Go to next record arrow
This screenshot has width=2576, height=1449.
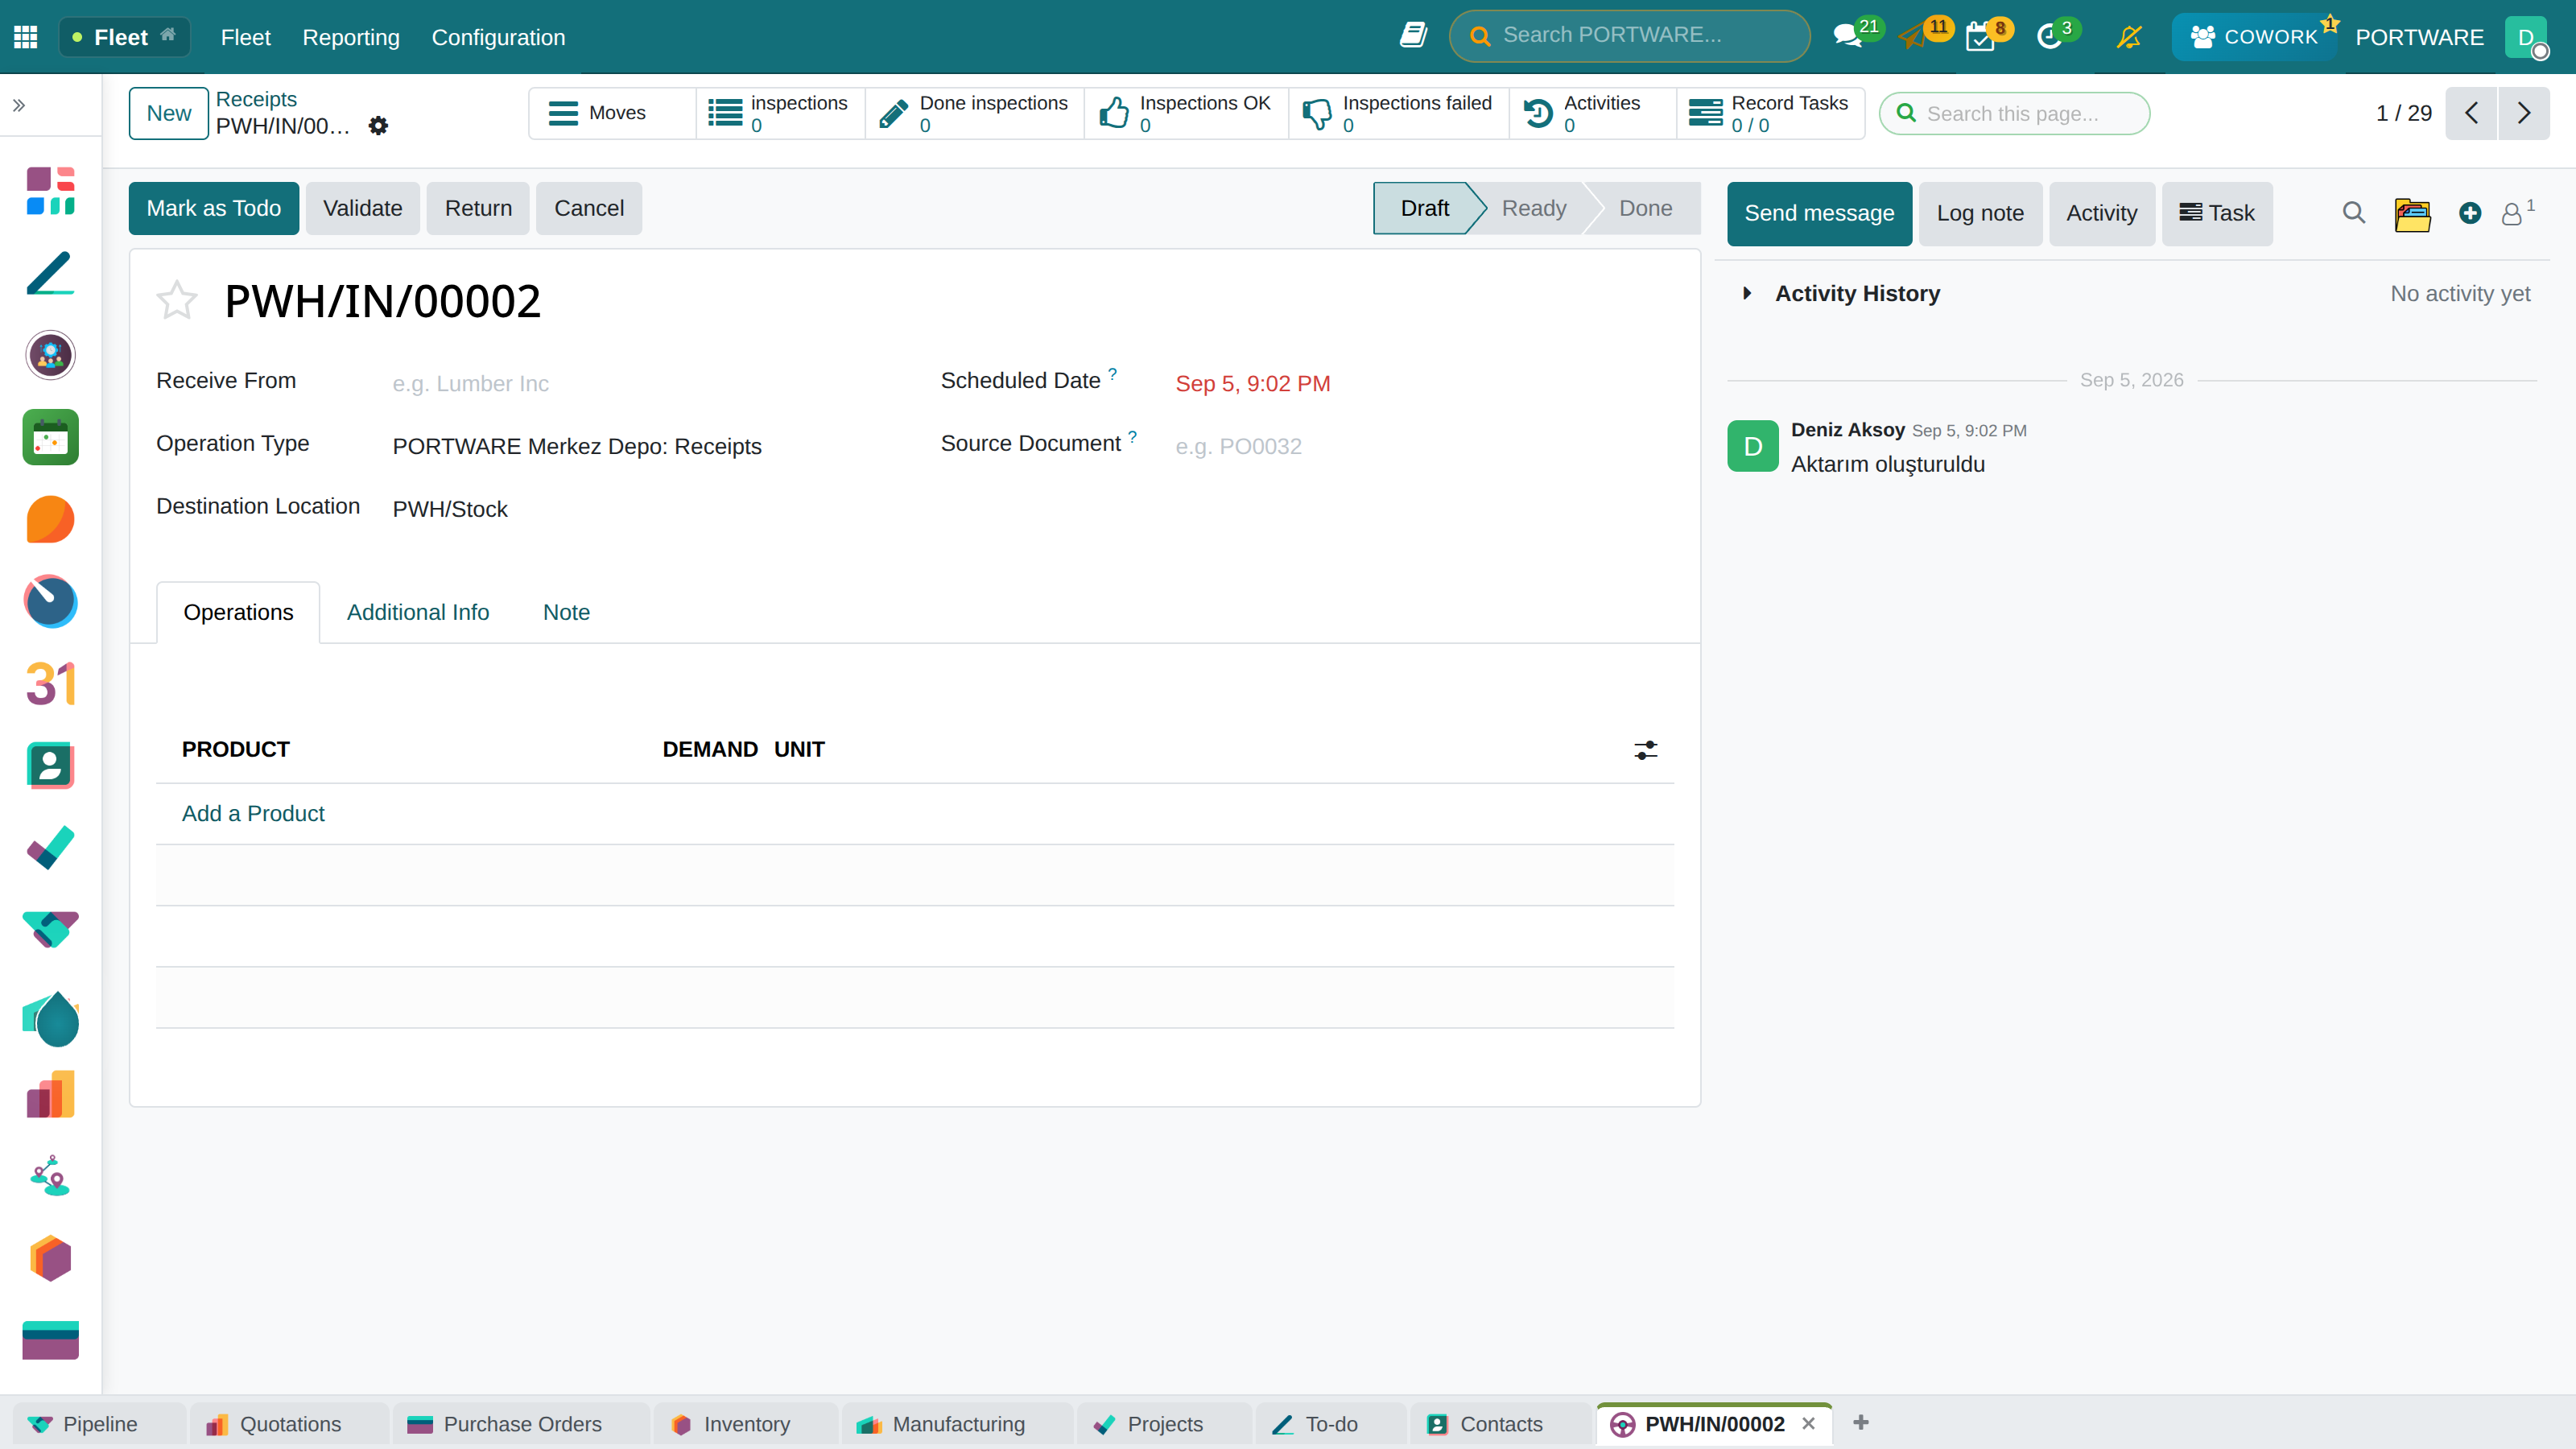(2524, 113)
